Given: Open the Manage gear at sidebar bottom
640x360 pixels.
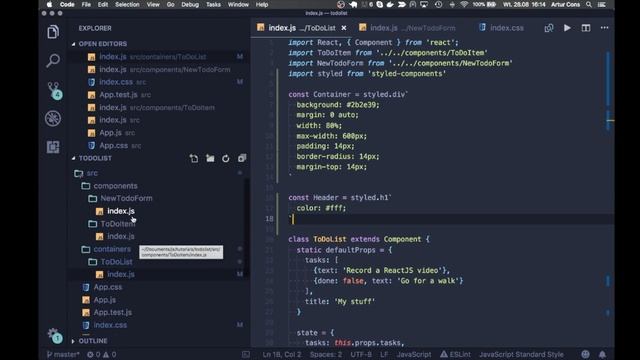Looking at the screenshot, I should [54, 335].
